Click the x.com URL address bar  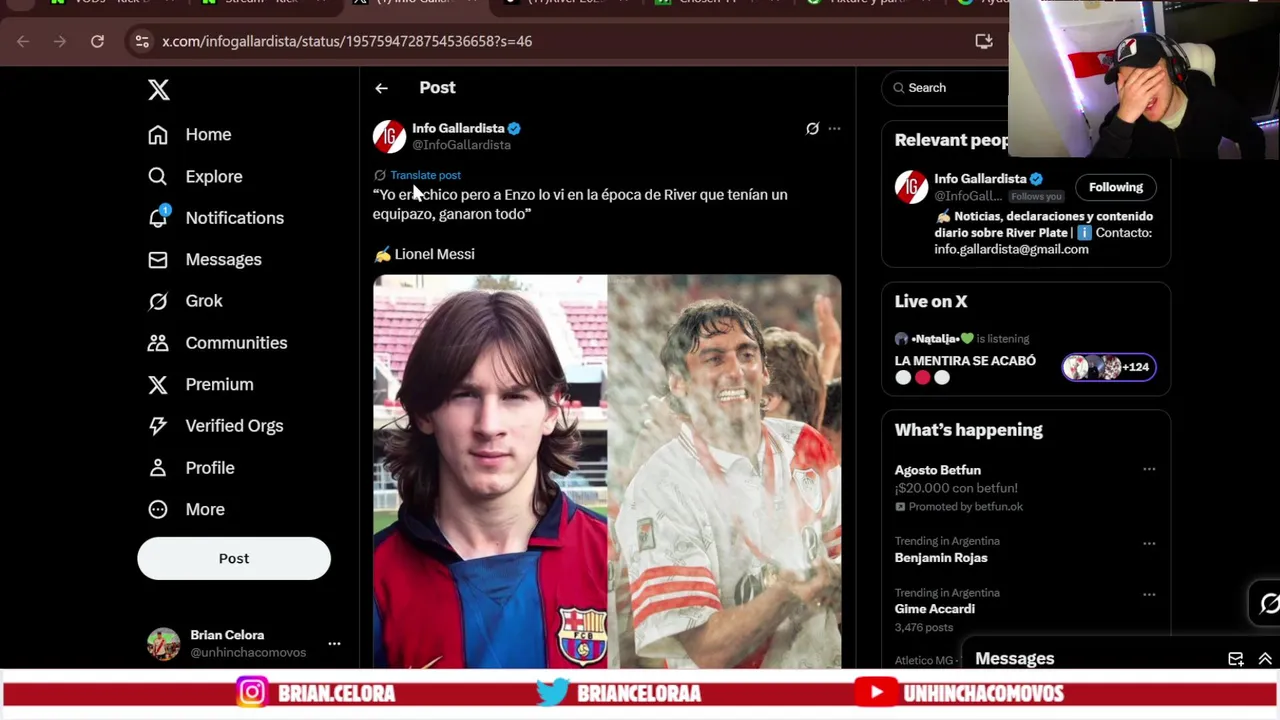[346, 41]
